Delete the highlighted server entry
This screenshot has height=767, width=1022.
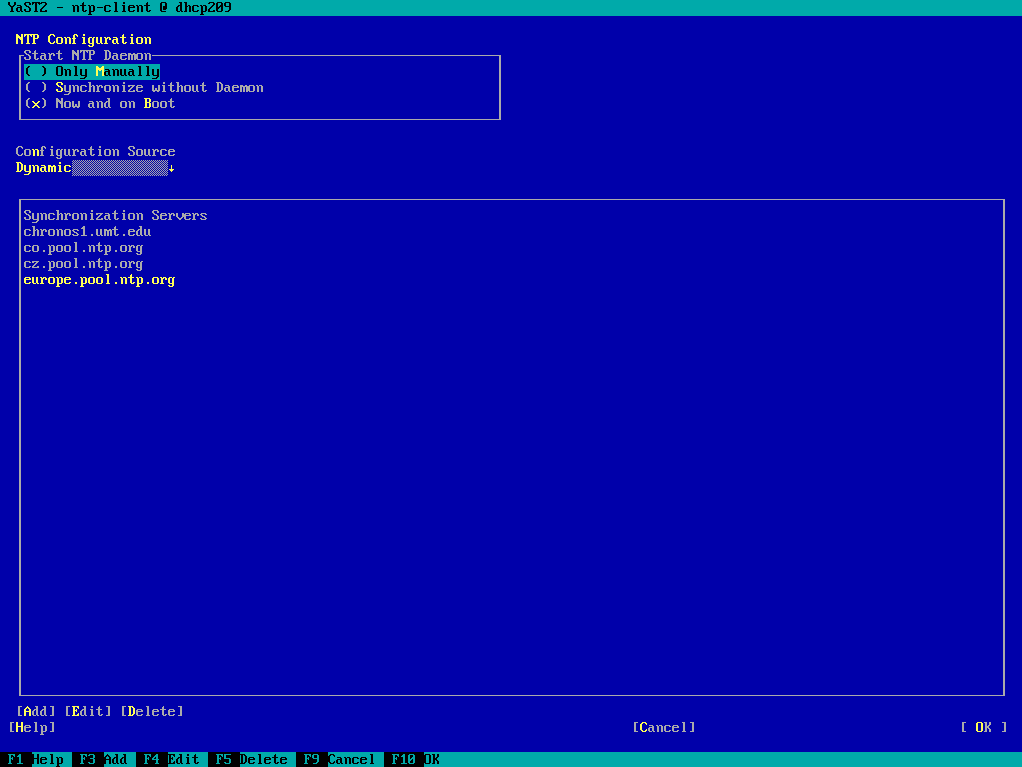tap(152, 711)
